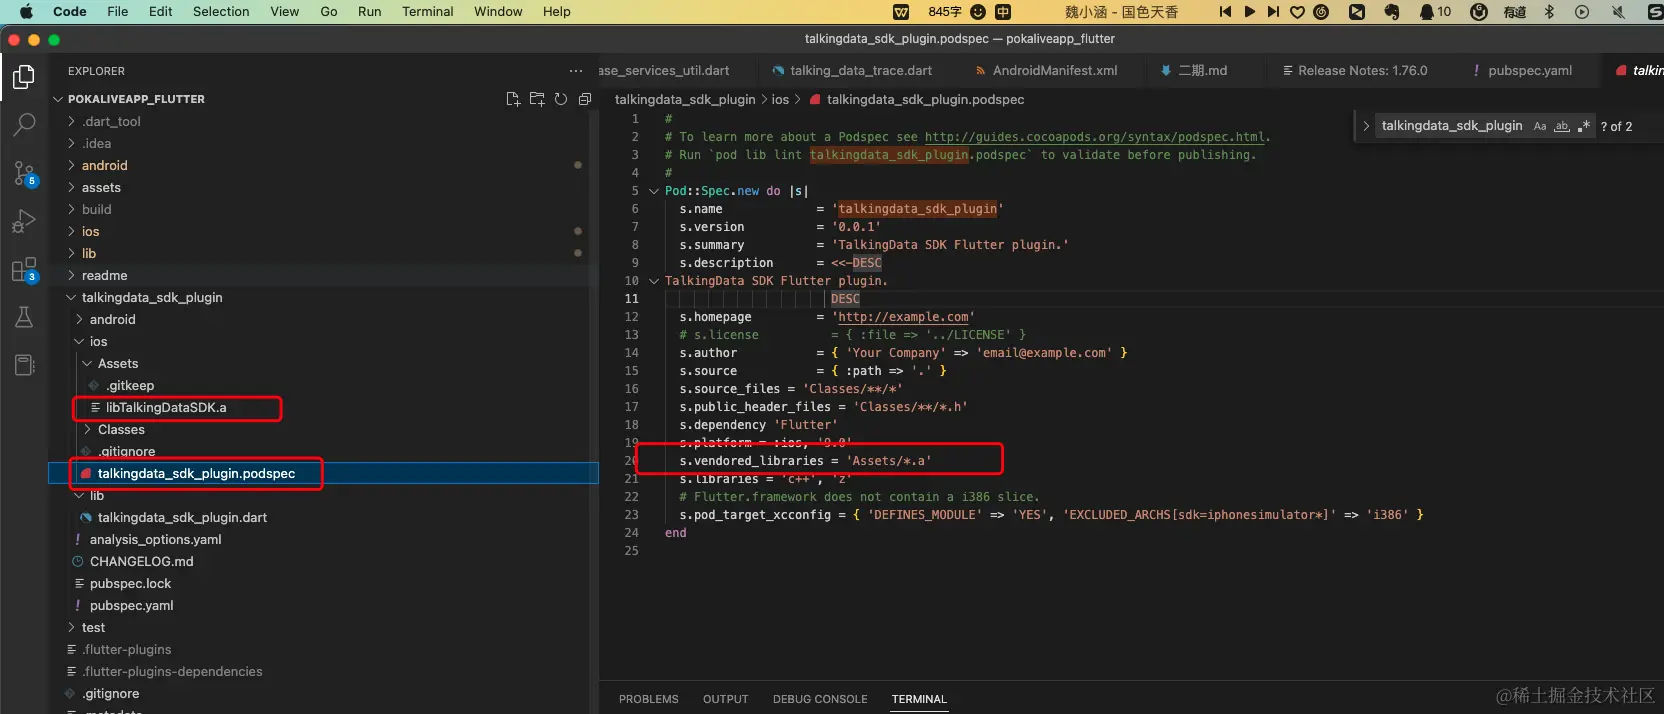The width and height of the screenshot is (1664, 714).
Task: Open libTalkingDataSDK.a in the file tree
Action: [166, 408]
